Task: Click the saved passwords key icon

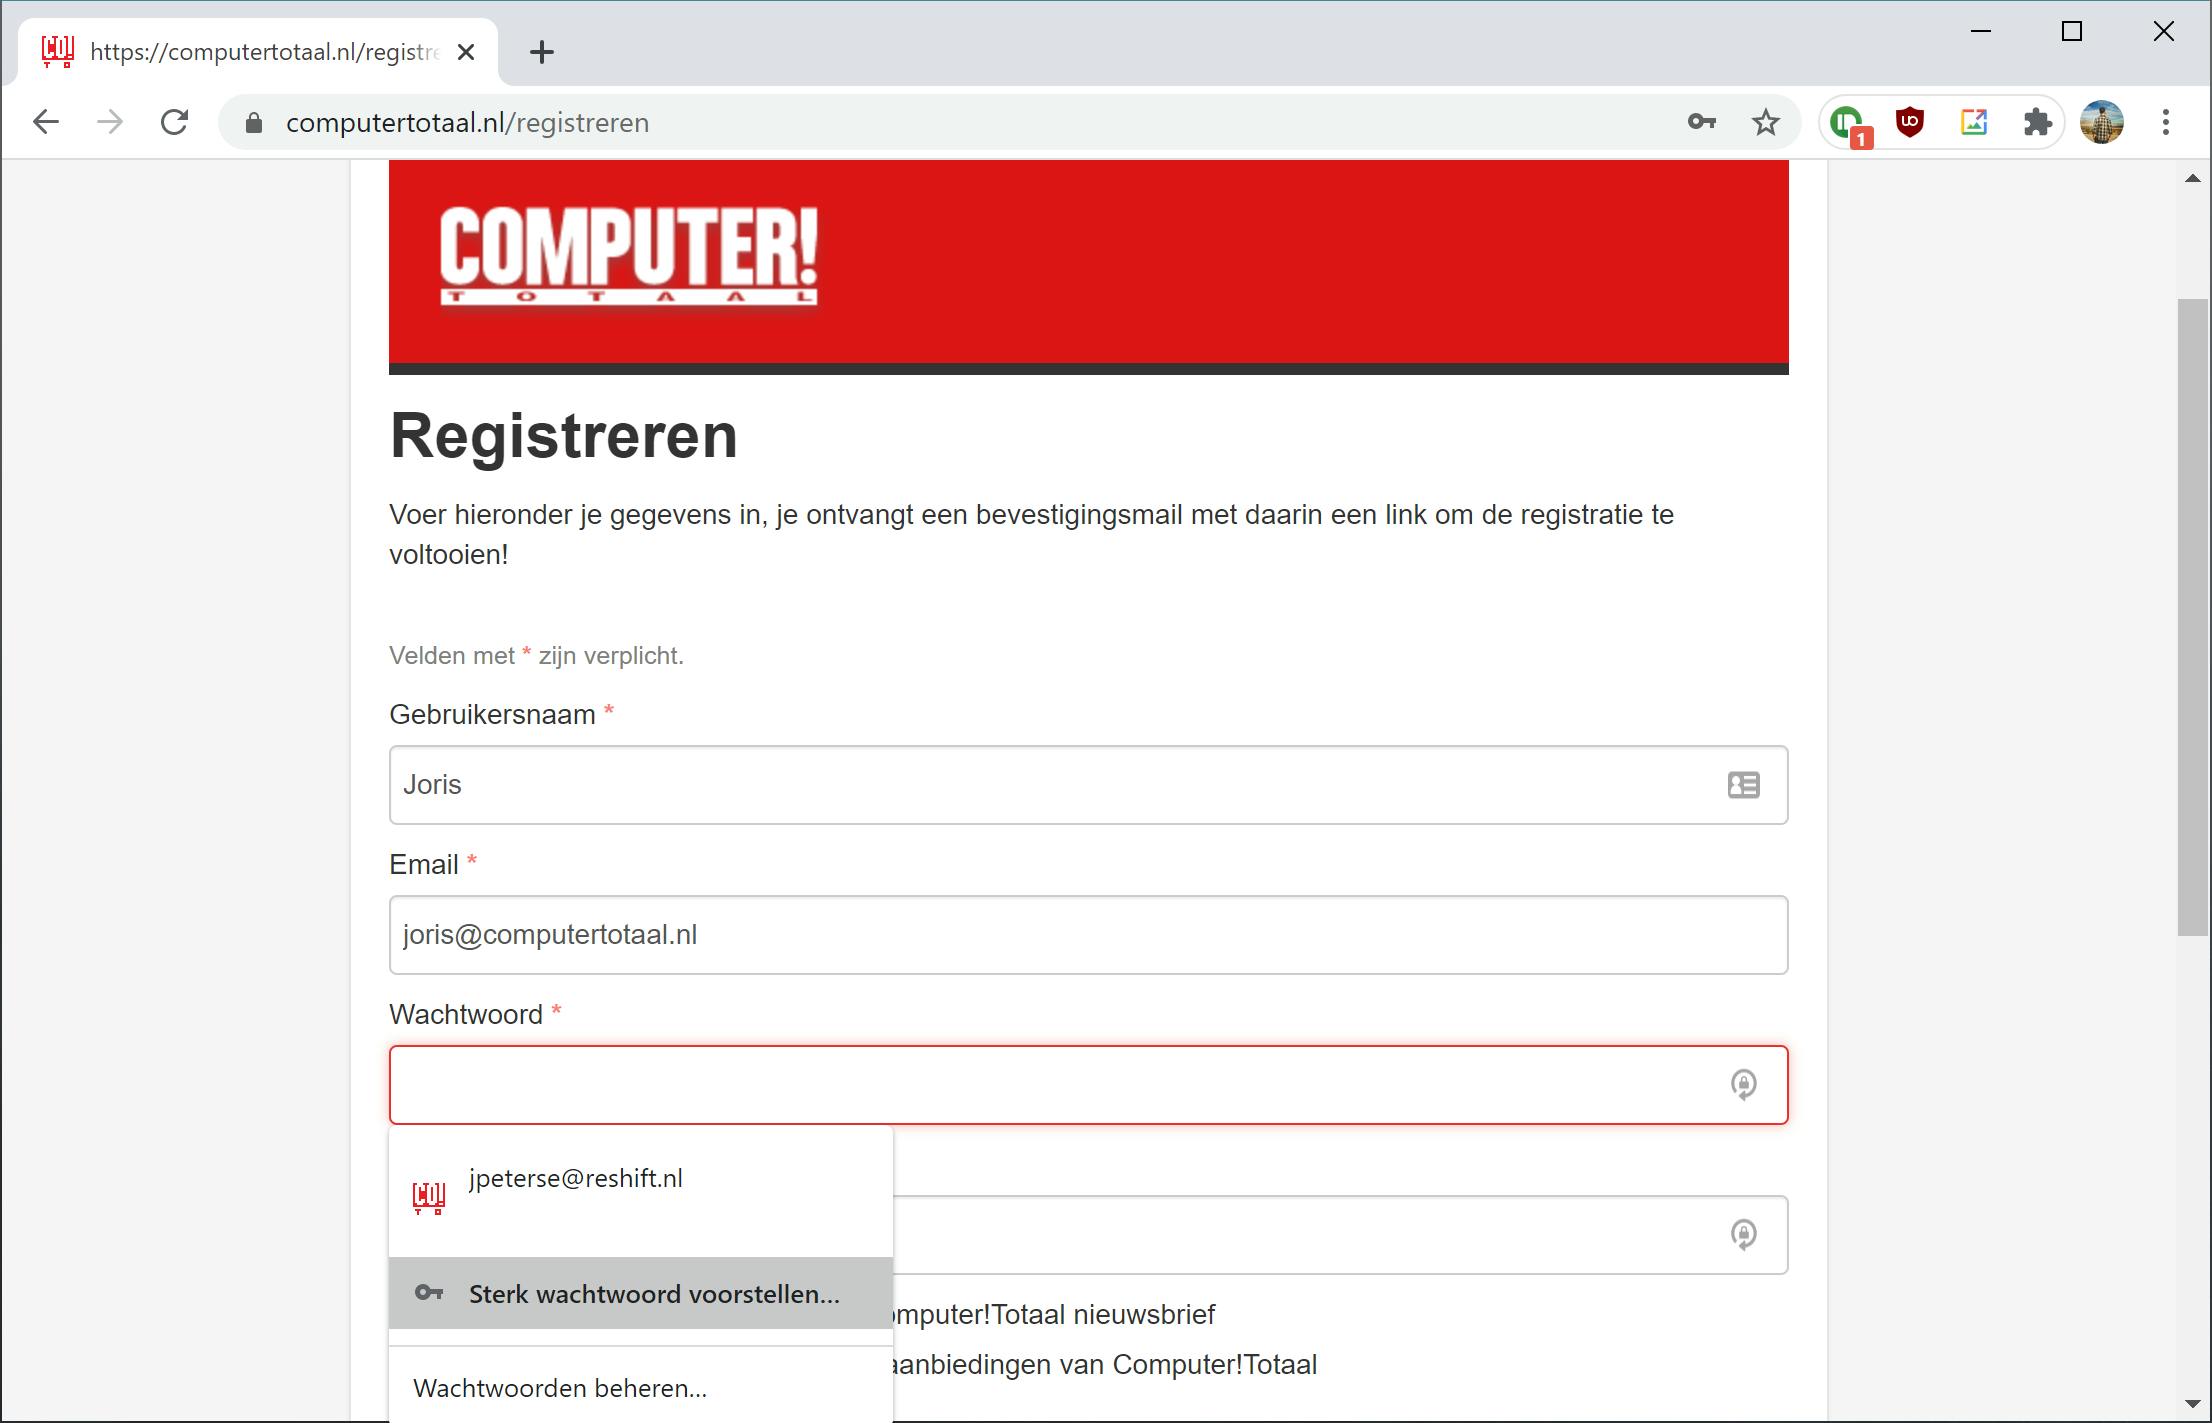Action: click(x=1701, y=122)
